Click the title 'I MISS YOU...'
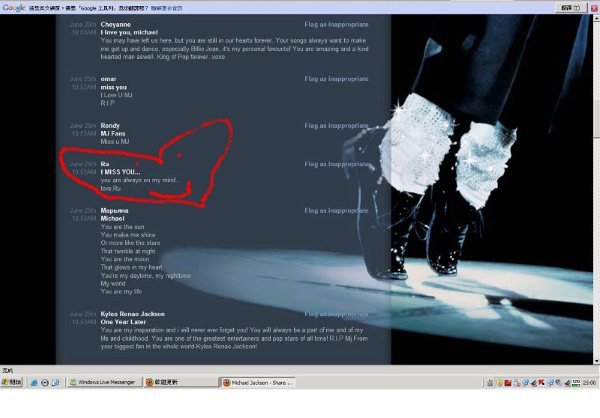 120,172
